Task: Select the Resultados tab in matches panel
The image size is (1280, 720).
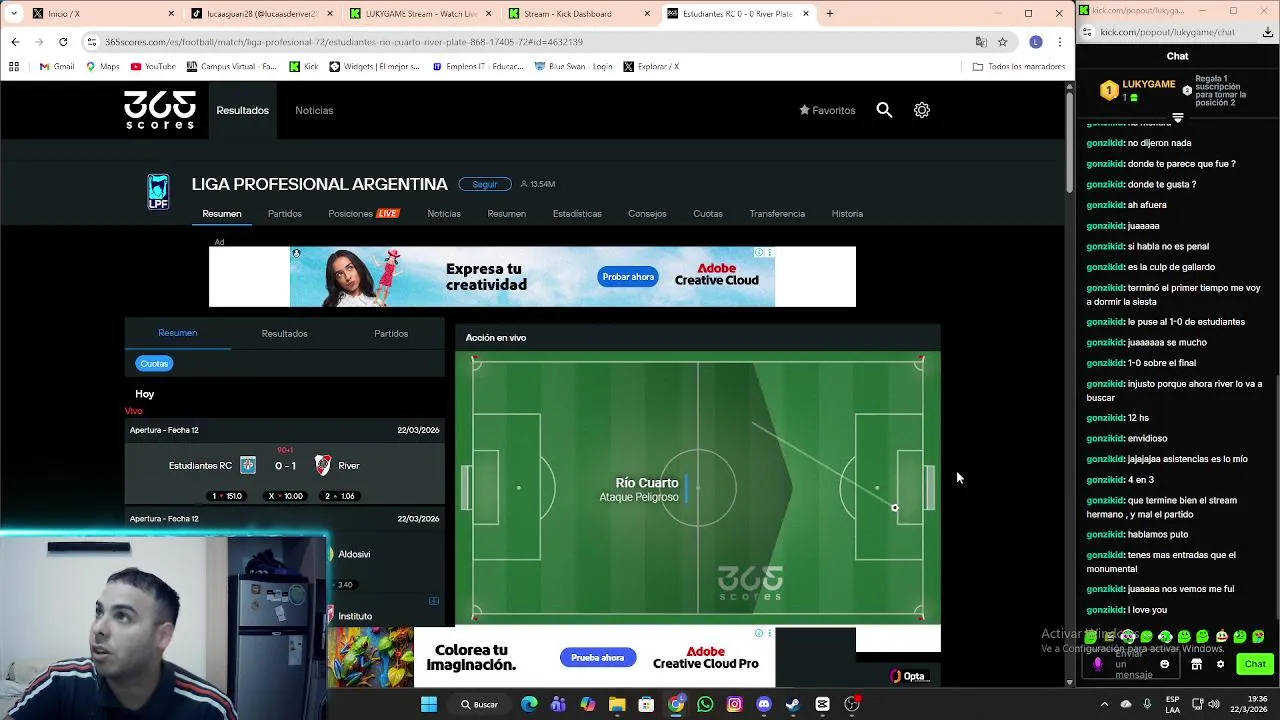Action: 285,333
